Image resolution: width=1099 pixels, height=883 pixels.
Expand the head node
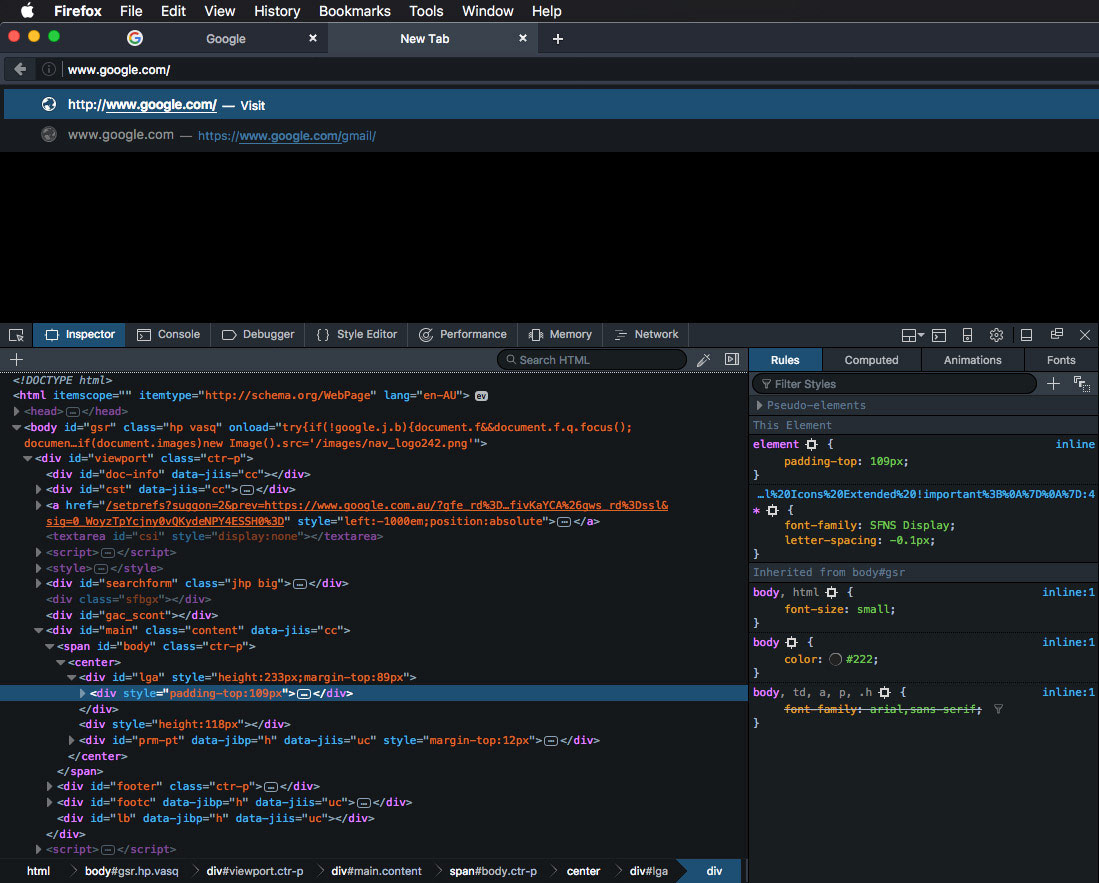tap(16, 411)
